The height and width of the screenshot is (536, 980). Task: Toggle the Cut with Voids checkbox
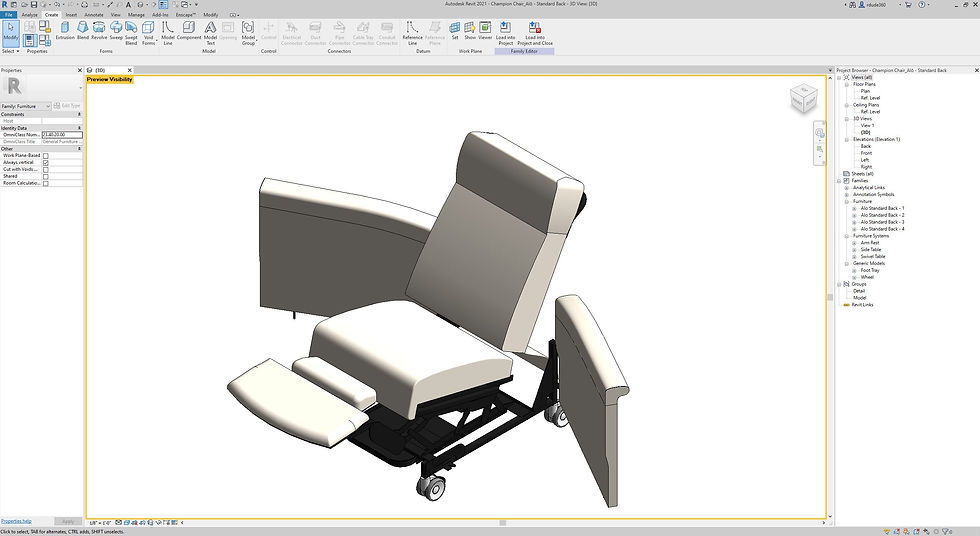(46, 169)
